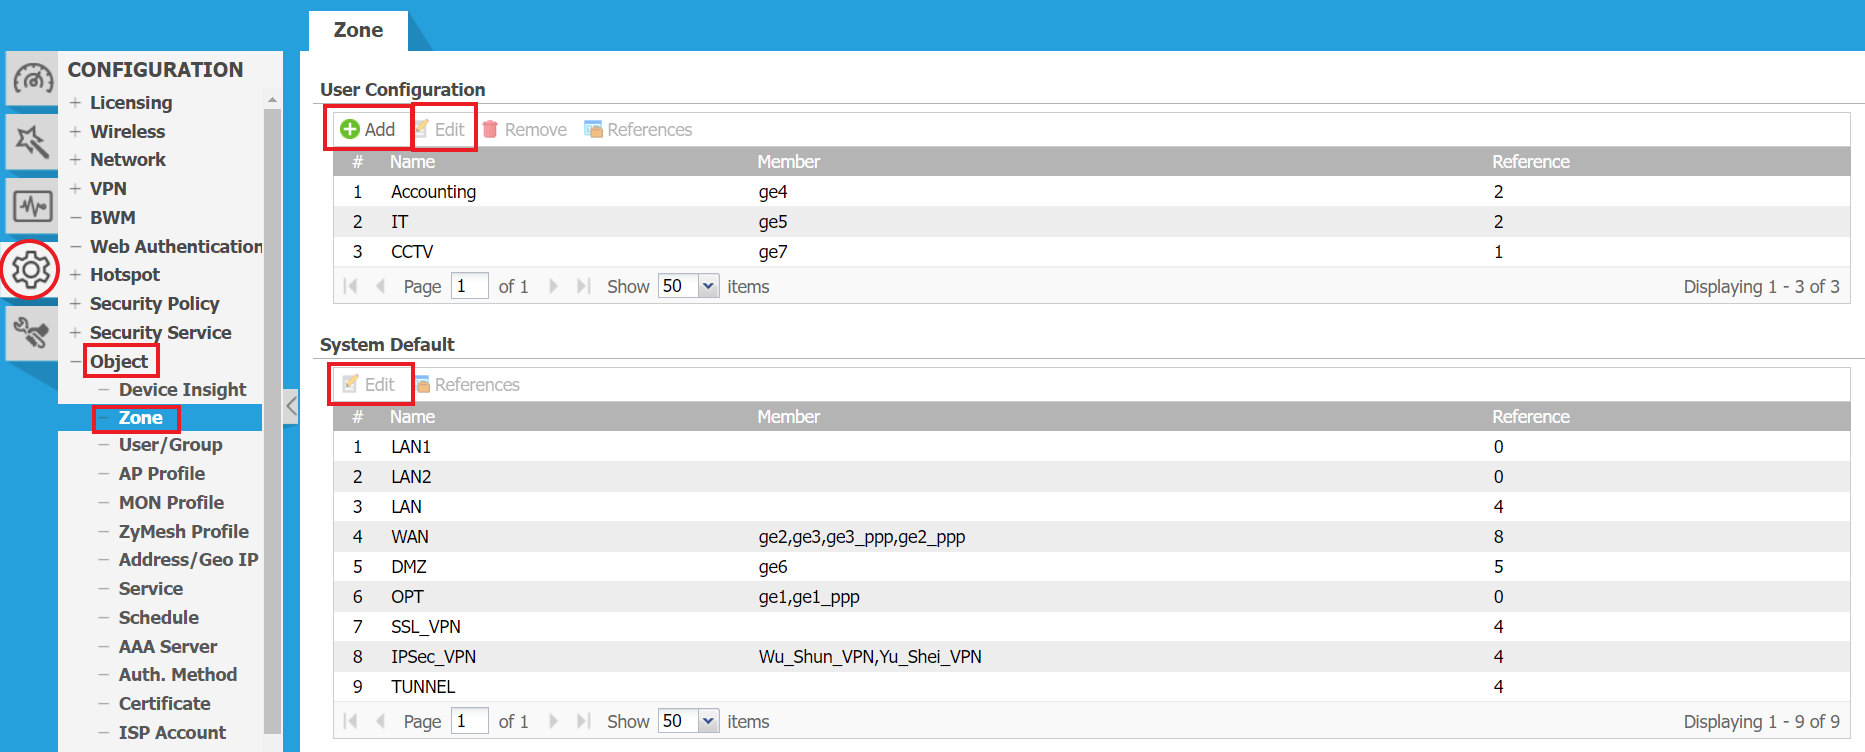Go to last page in System Default

[584, 721]
